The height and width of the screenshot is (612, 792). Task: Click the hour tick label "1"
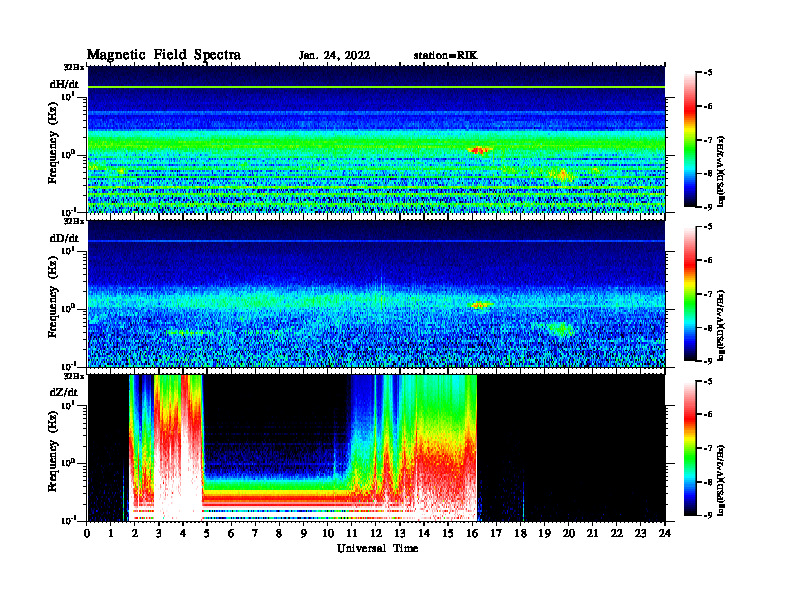111,533
